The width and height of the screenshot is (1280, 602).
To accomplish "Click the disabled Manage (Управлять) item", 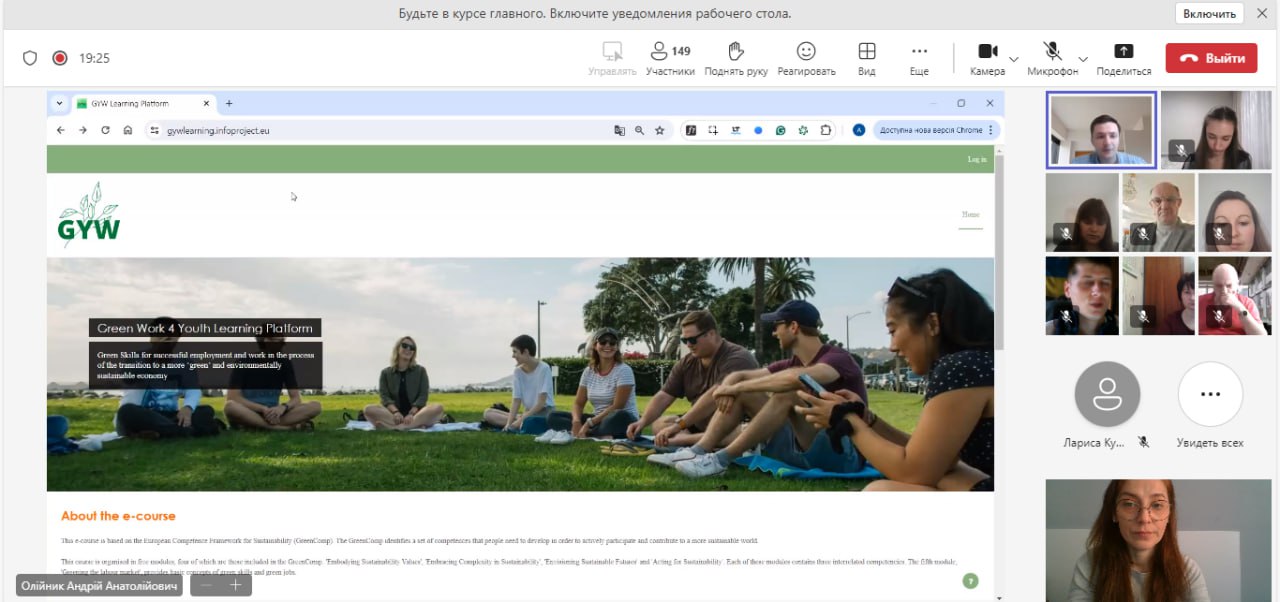I will pyautogui.click(x=612, y=58).
